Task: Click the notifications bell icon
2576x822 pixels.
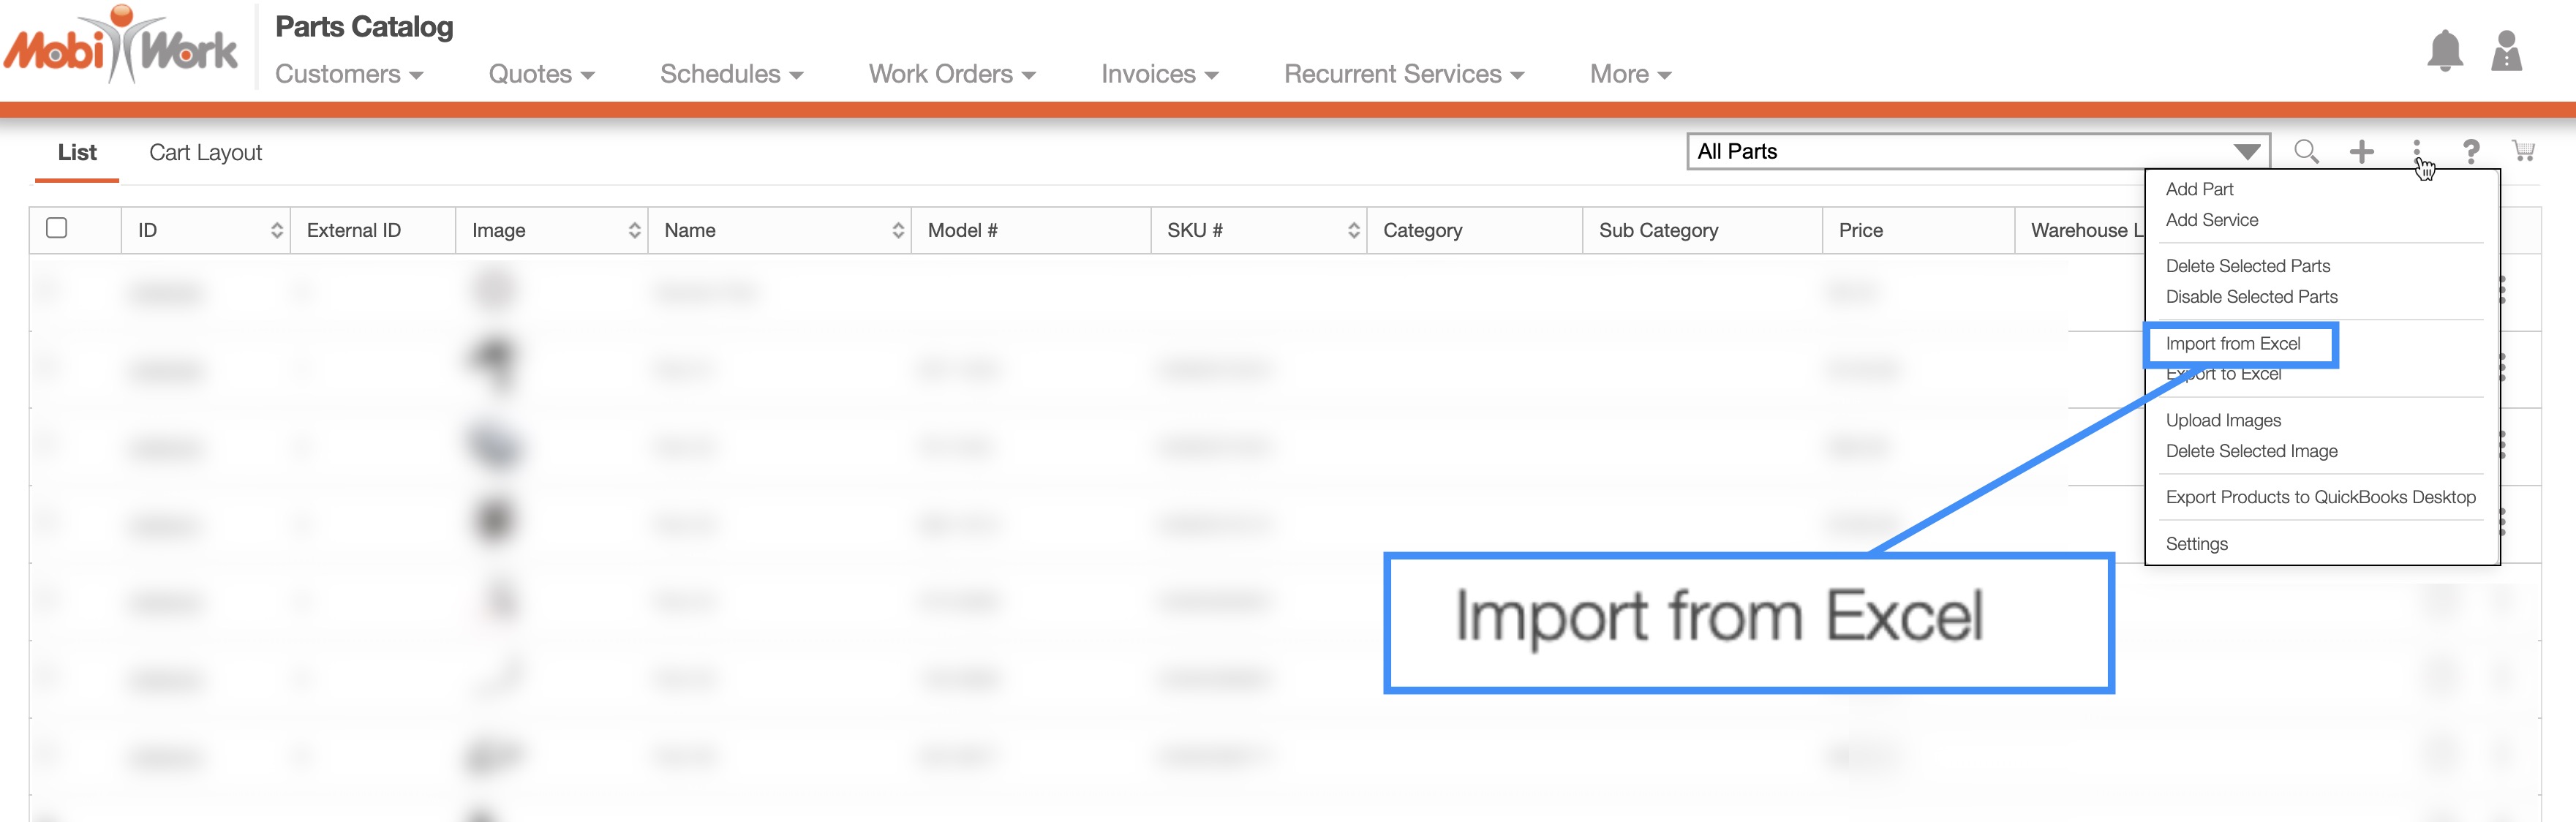Action: [2444, 51]
